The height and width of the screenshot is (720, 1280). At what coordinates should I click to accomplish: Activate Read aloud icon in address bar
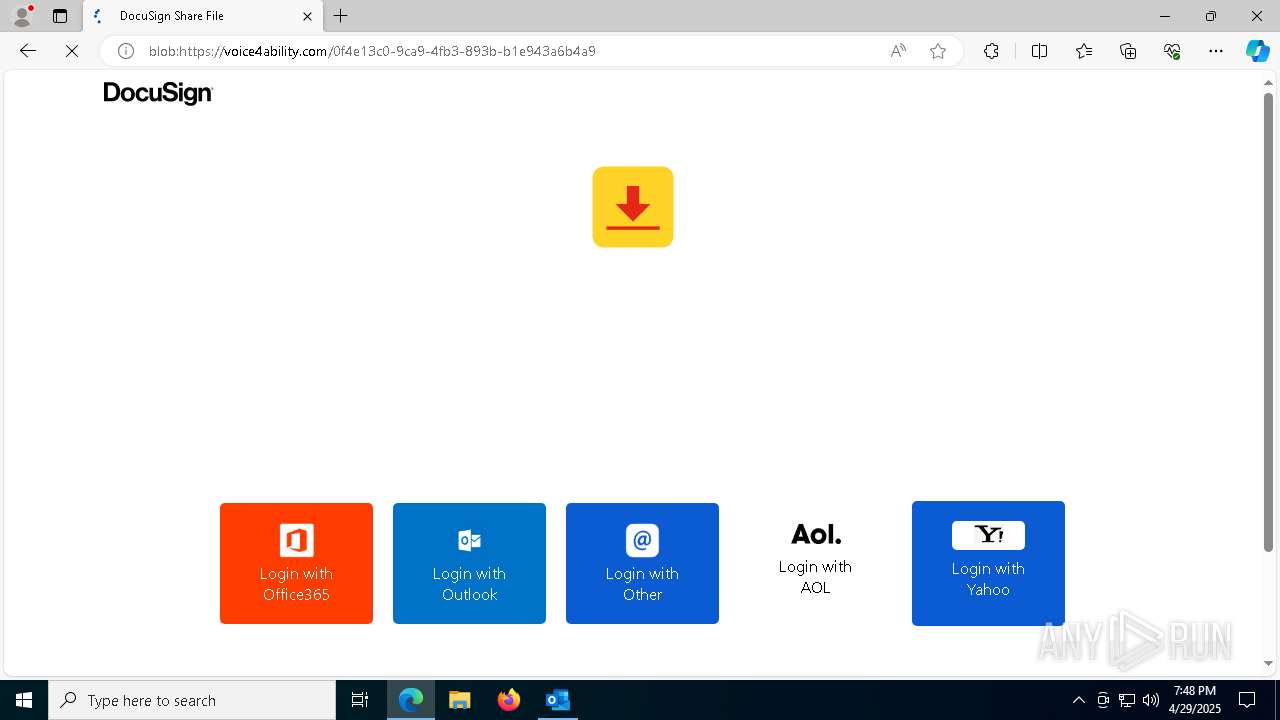pyautogui.click(x=898, y=51)
